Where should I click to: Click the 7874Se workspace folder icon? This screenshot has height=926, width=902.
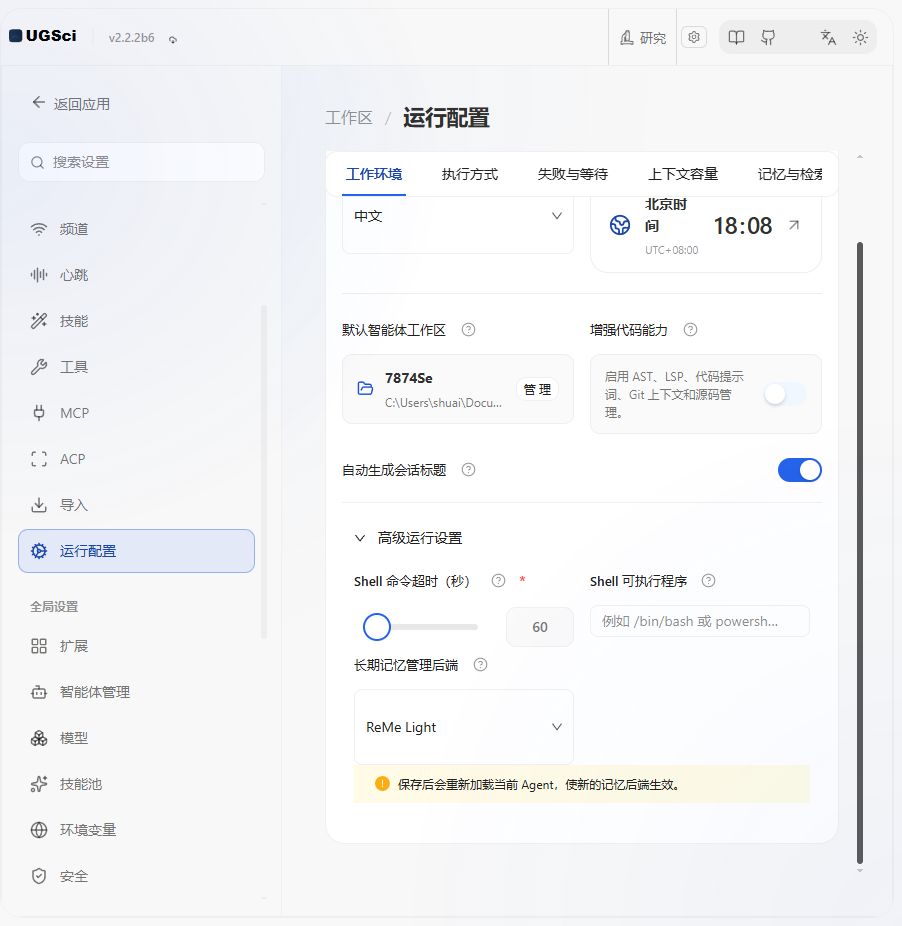tap(366, 388)
